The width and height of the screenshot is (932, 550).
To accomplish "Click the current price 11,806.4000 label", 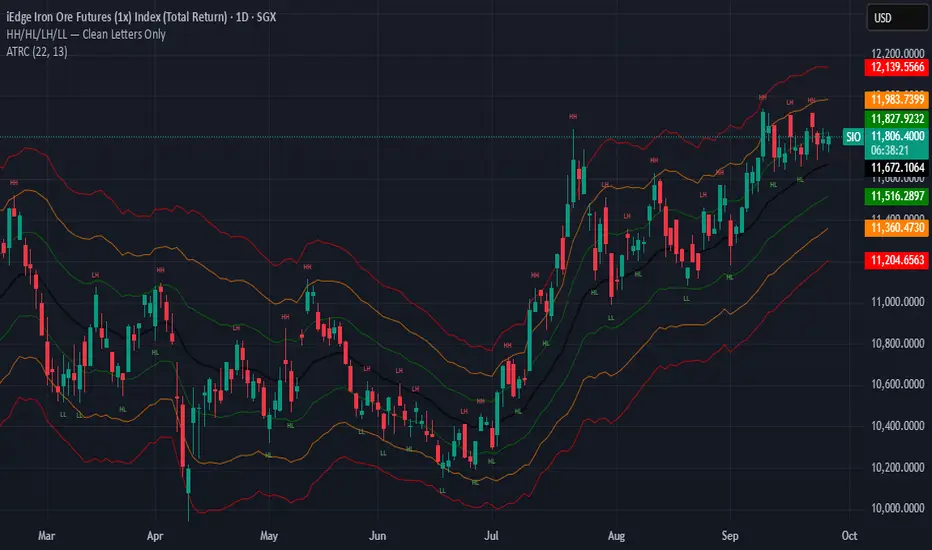I will pos(896,136).
